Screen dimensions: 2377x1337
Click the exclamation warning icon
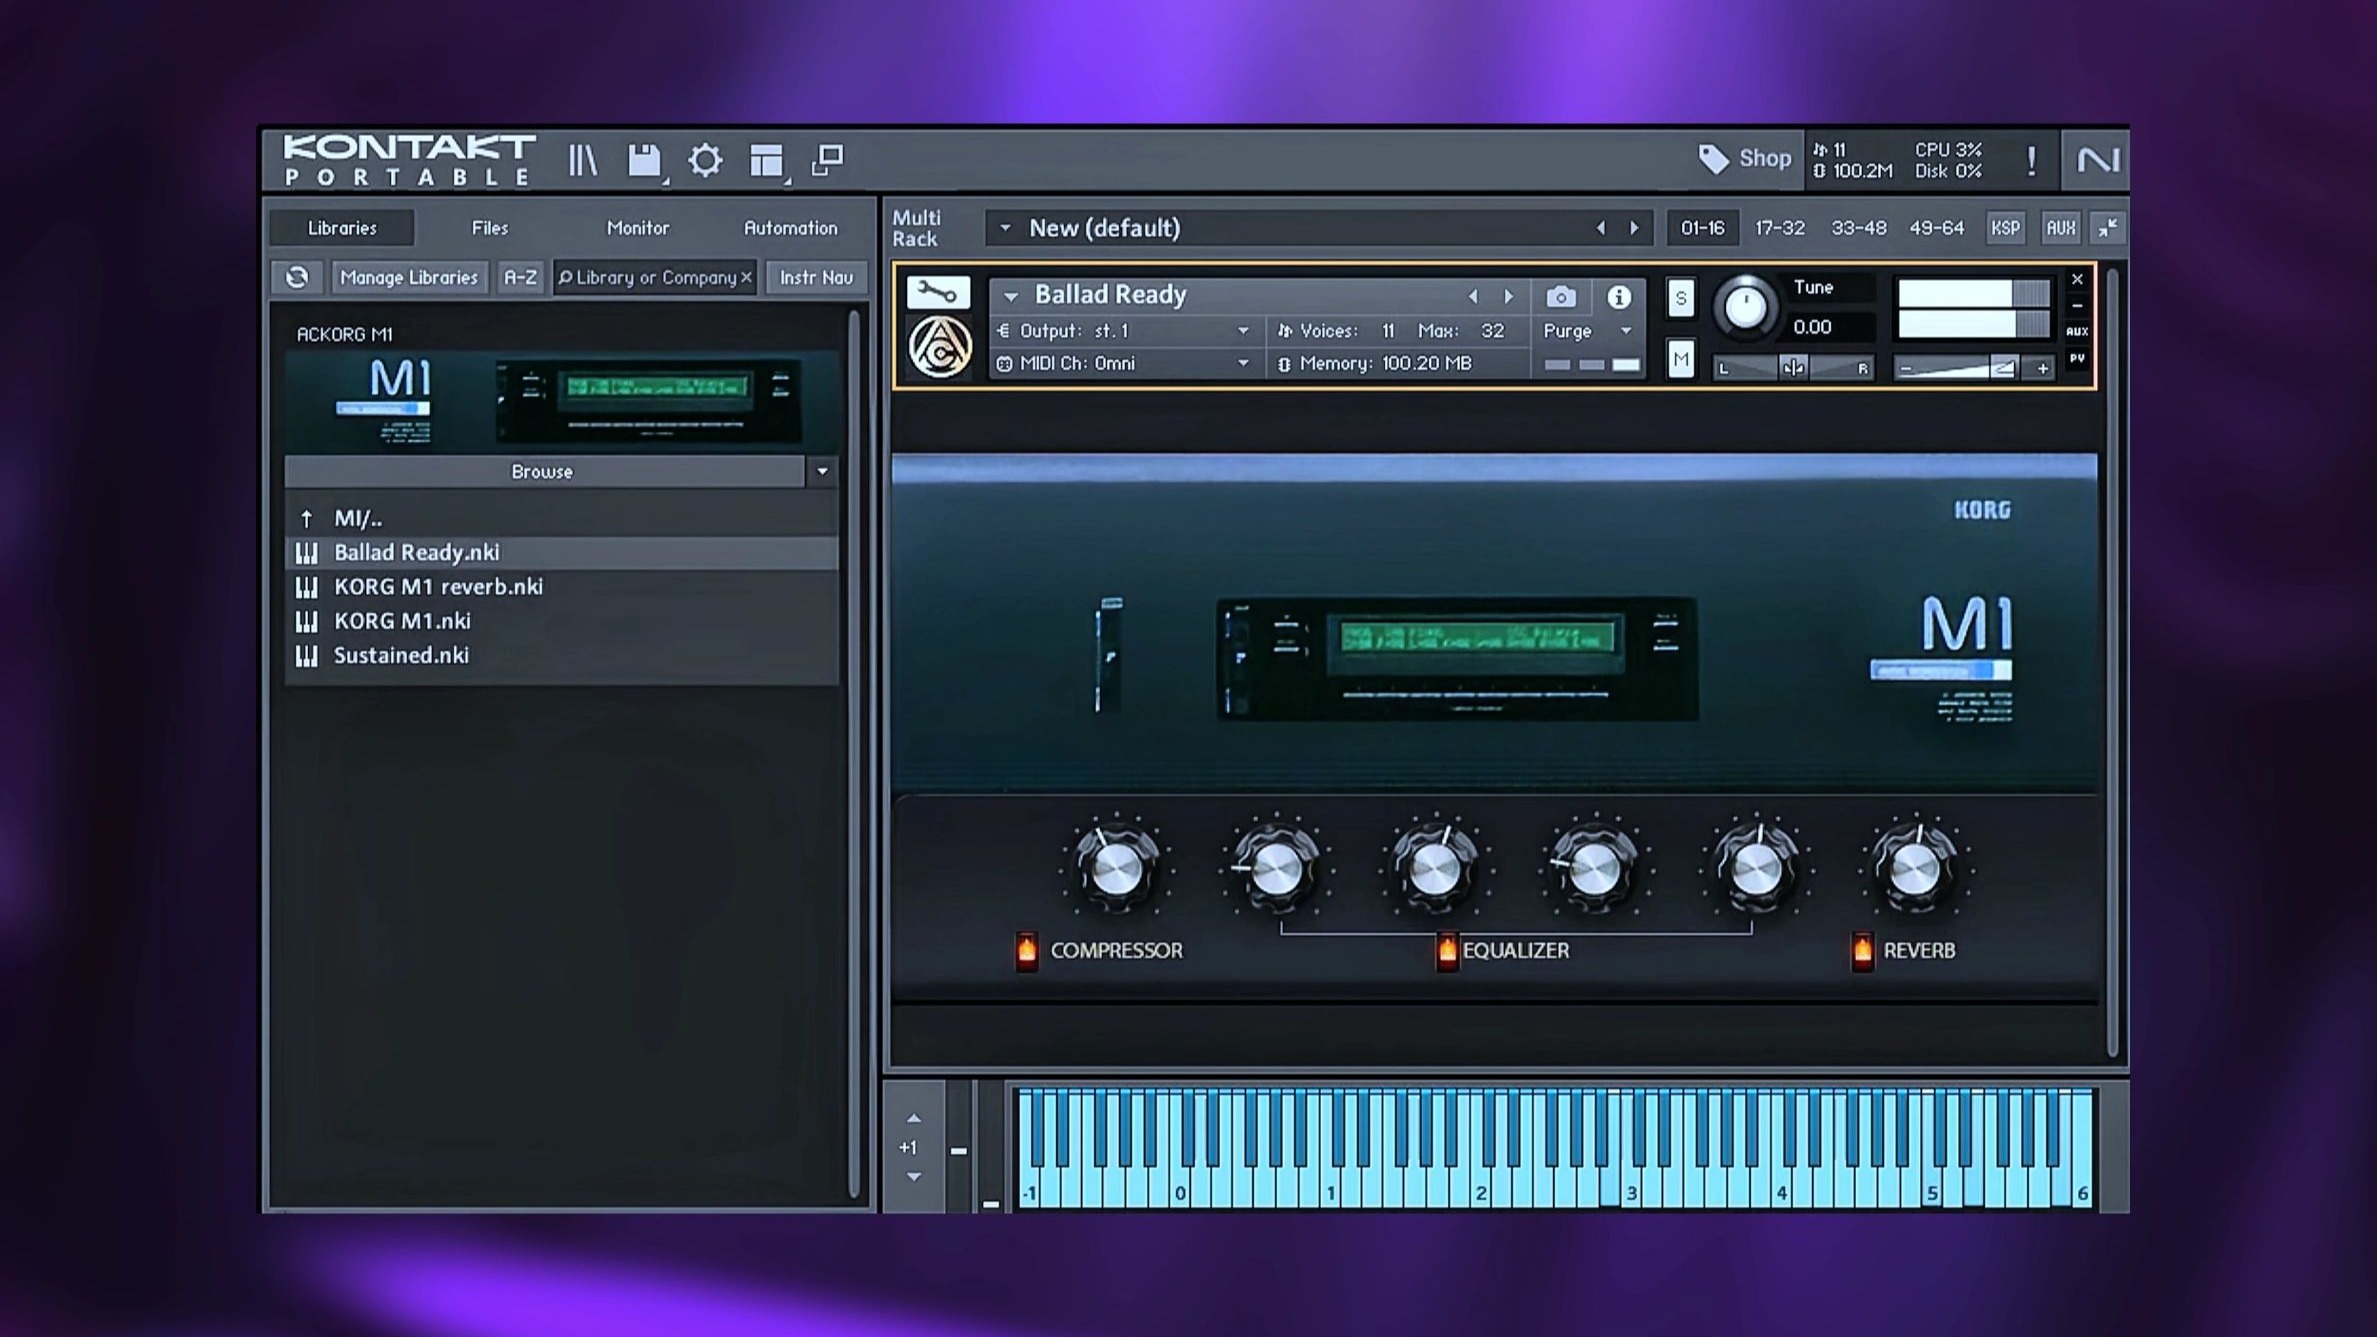(x=2031, y=160)
